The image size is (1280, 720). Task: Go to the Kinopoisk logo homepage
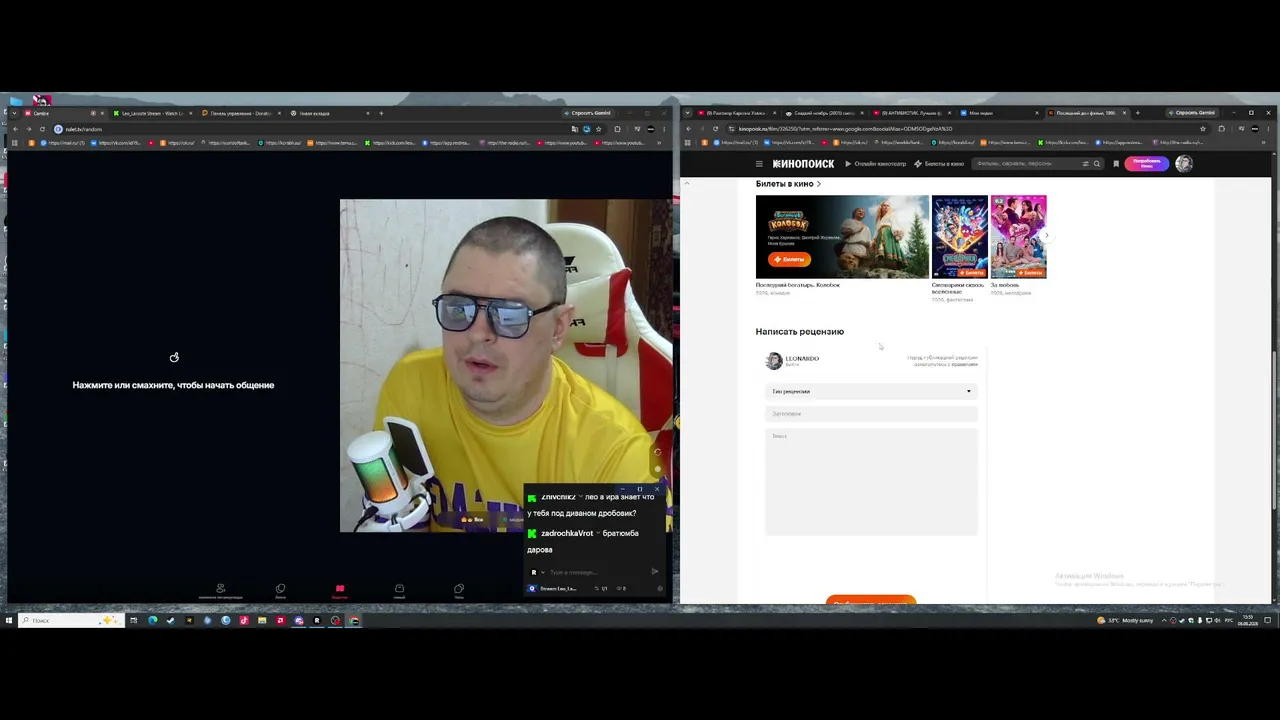[x=803, y=164]
